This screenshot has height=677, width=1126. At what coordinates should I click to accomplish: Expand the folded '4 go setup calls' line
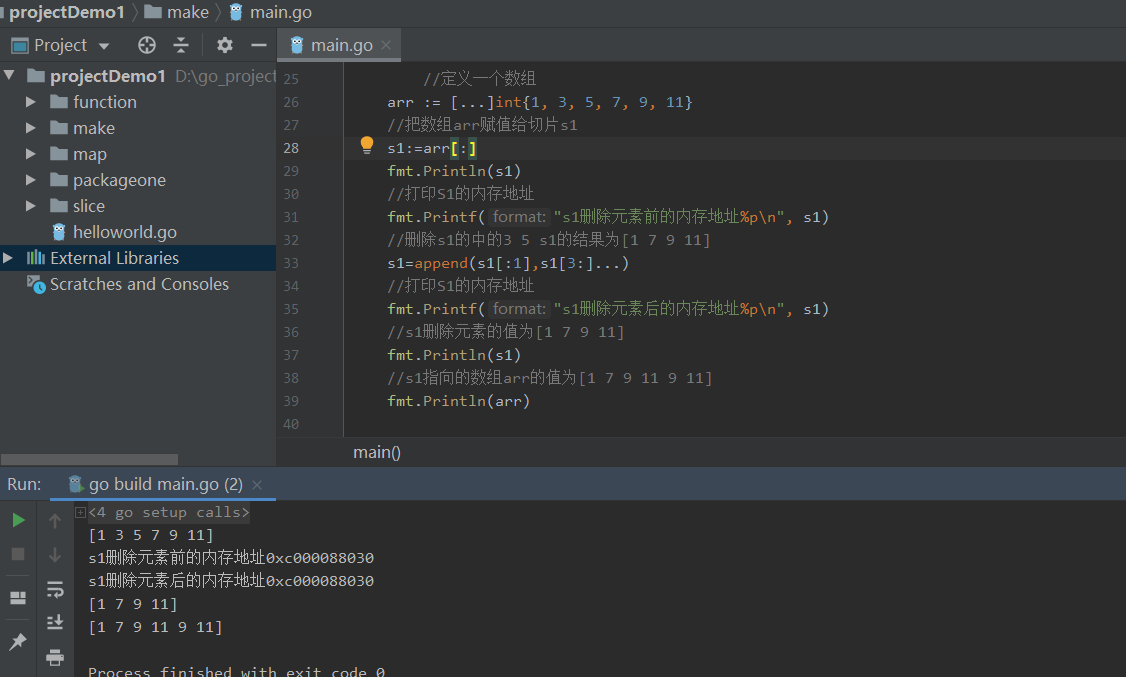80,513
